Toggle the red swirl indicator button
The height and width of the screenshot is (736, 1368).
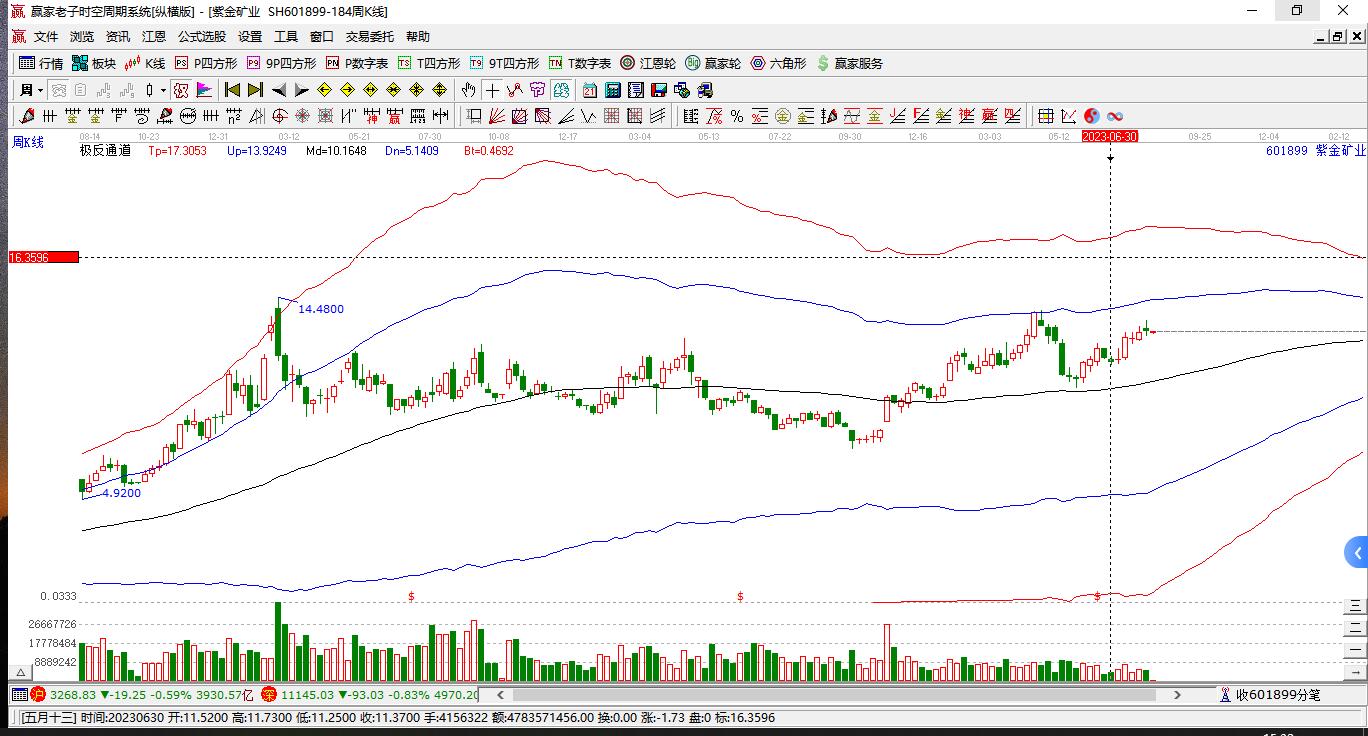point(181,90)
